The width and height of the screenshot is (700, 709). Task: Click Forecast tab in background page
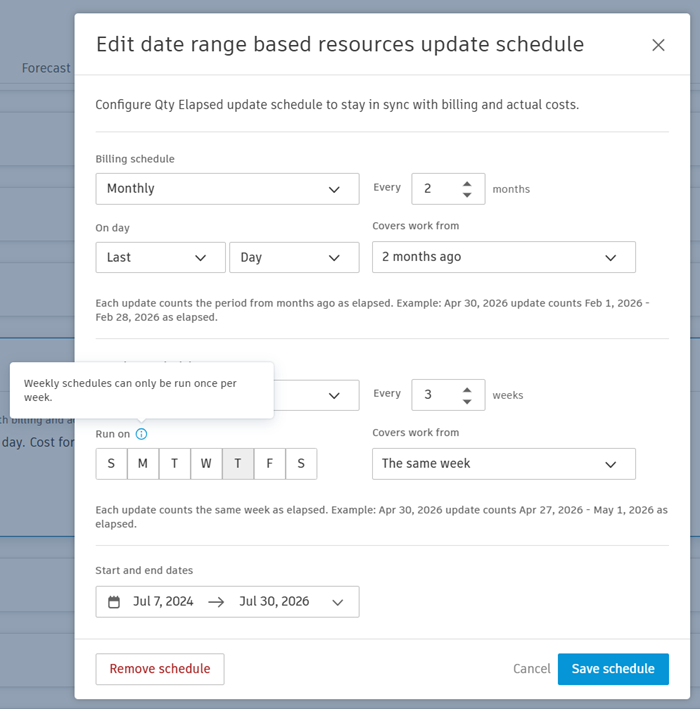pos(46,68)
